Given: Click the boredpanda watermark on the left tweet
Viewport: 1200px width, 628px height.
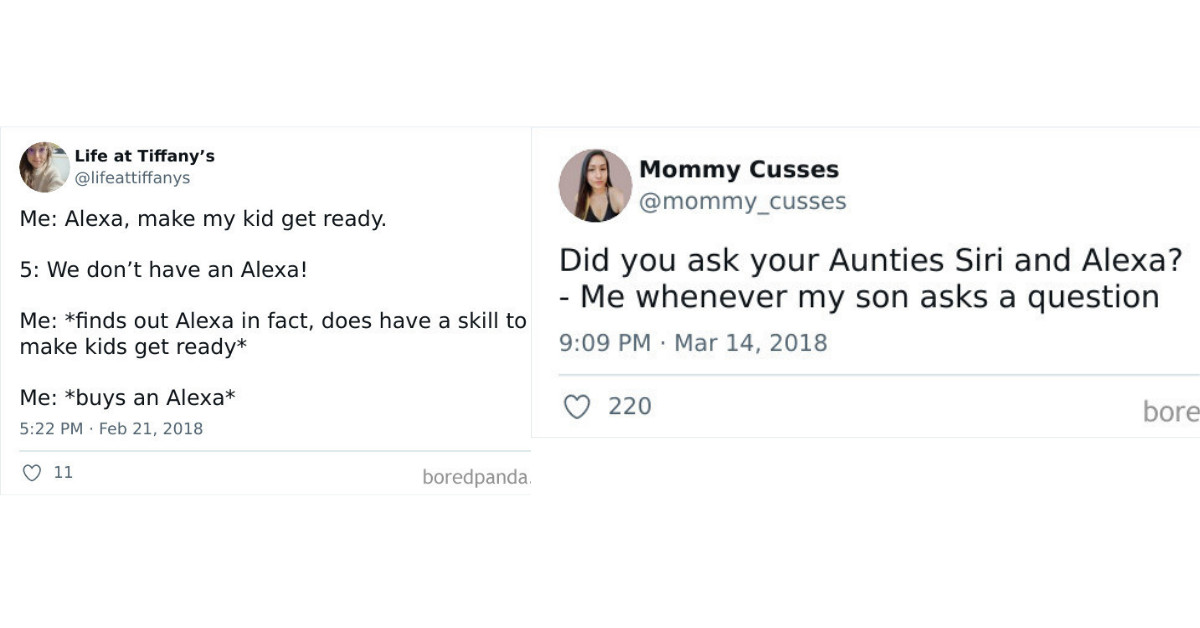Looking at the screenshot, I should [478, 478].
